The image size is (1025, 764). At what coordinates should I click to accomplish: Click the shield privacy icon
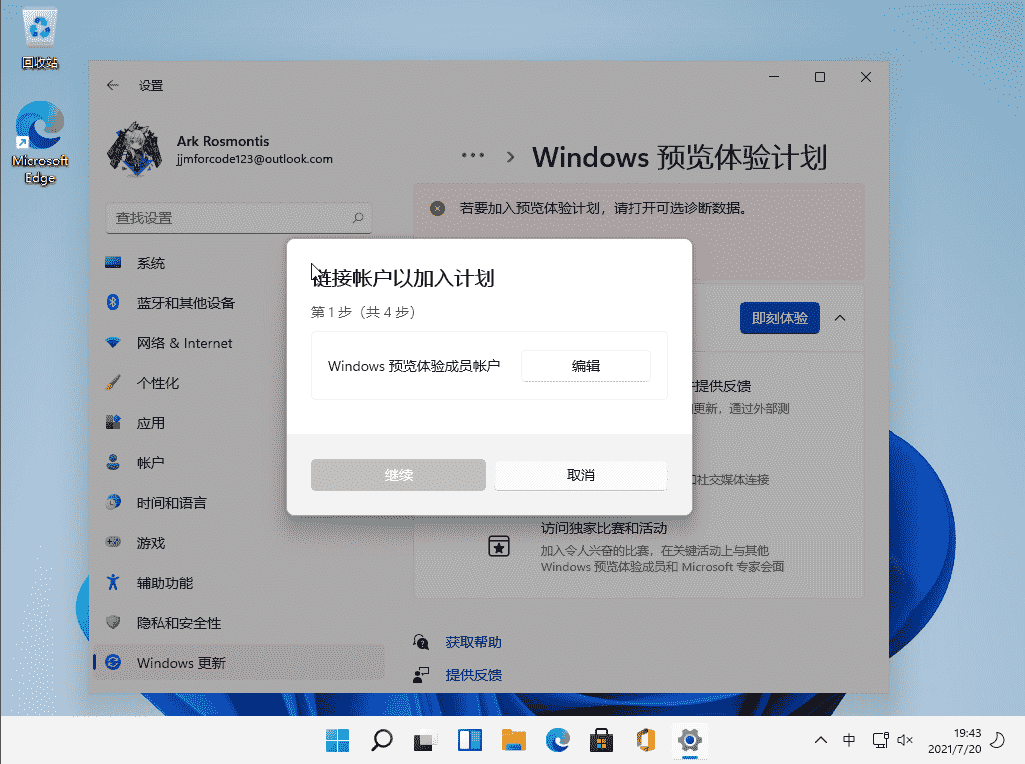click(x=113, y=622)
